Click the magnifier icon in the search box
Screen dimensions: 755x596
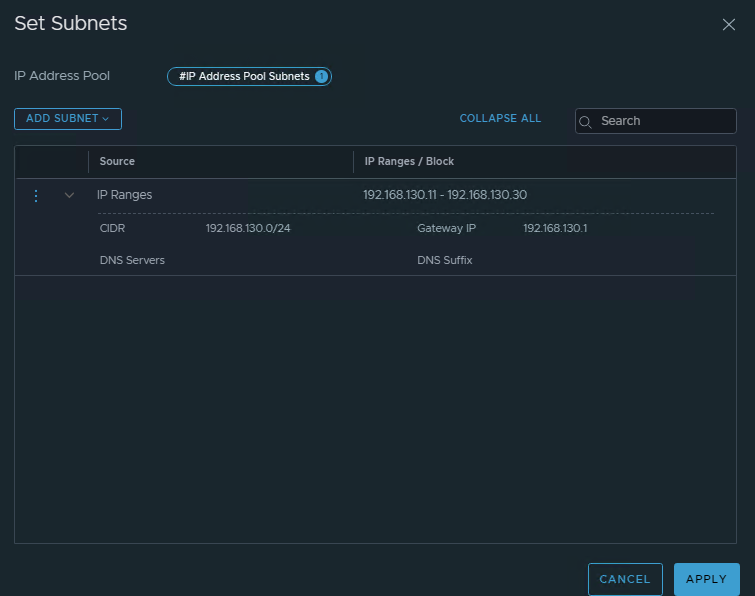coord(587,121)
